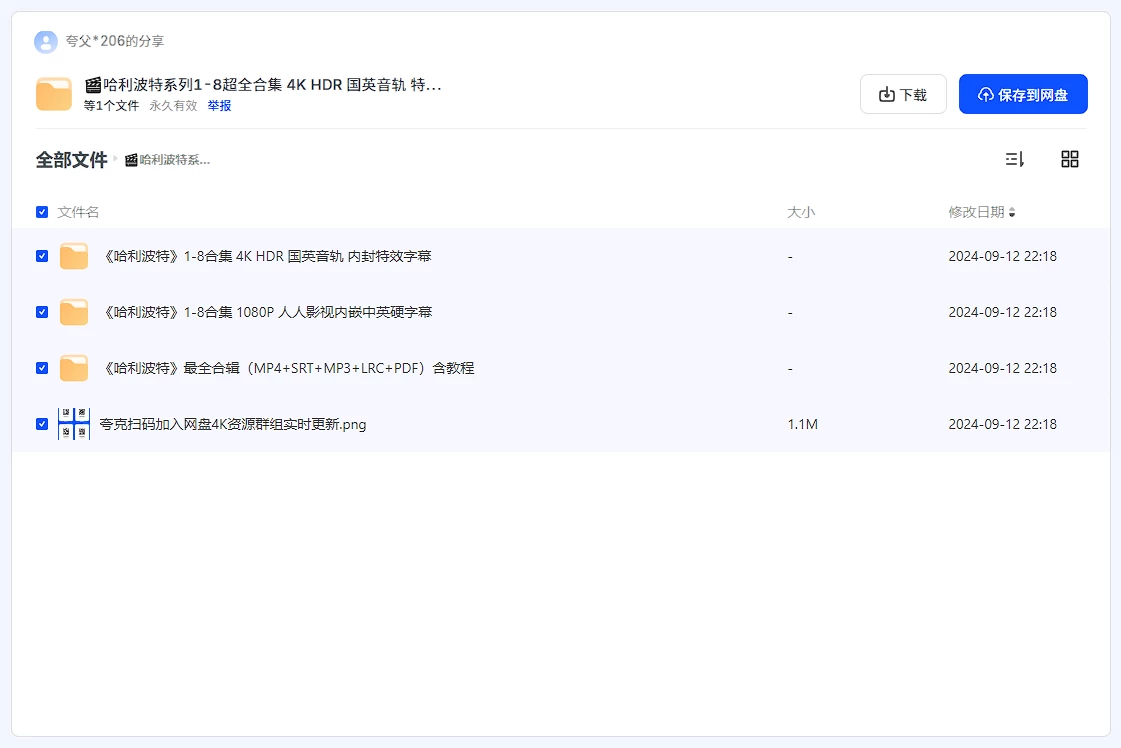Click the sharer's profile avatar icon
The height and width of the screenshot is (748, 1121).
[x=45, y=41]
